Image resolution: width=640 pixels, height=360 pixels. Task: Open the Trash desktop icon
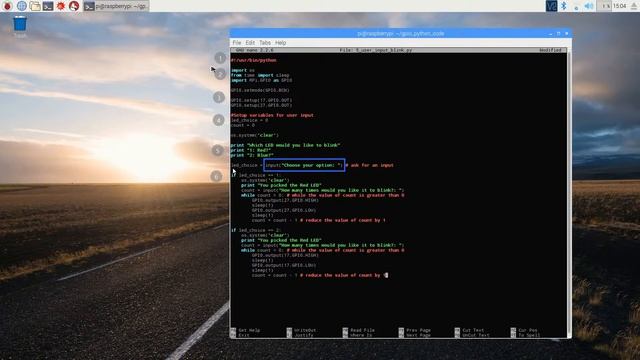coord(20,27)
